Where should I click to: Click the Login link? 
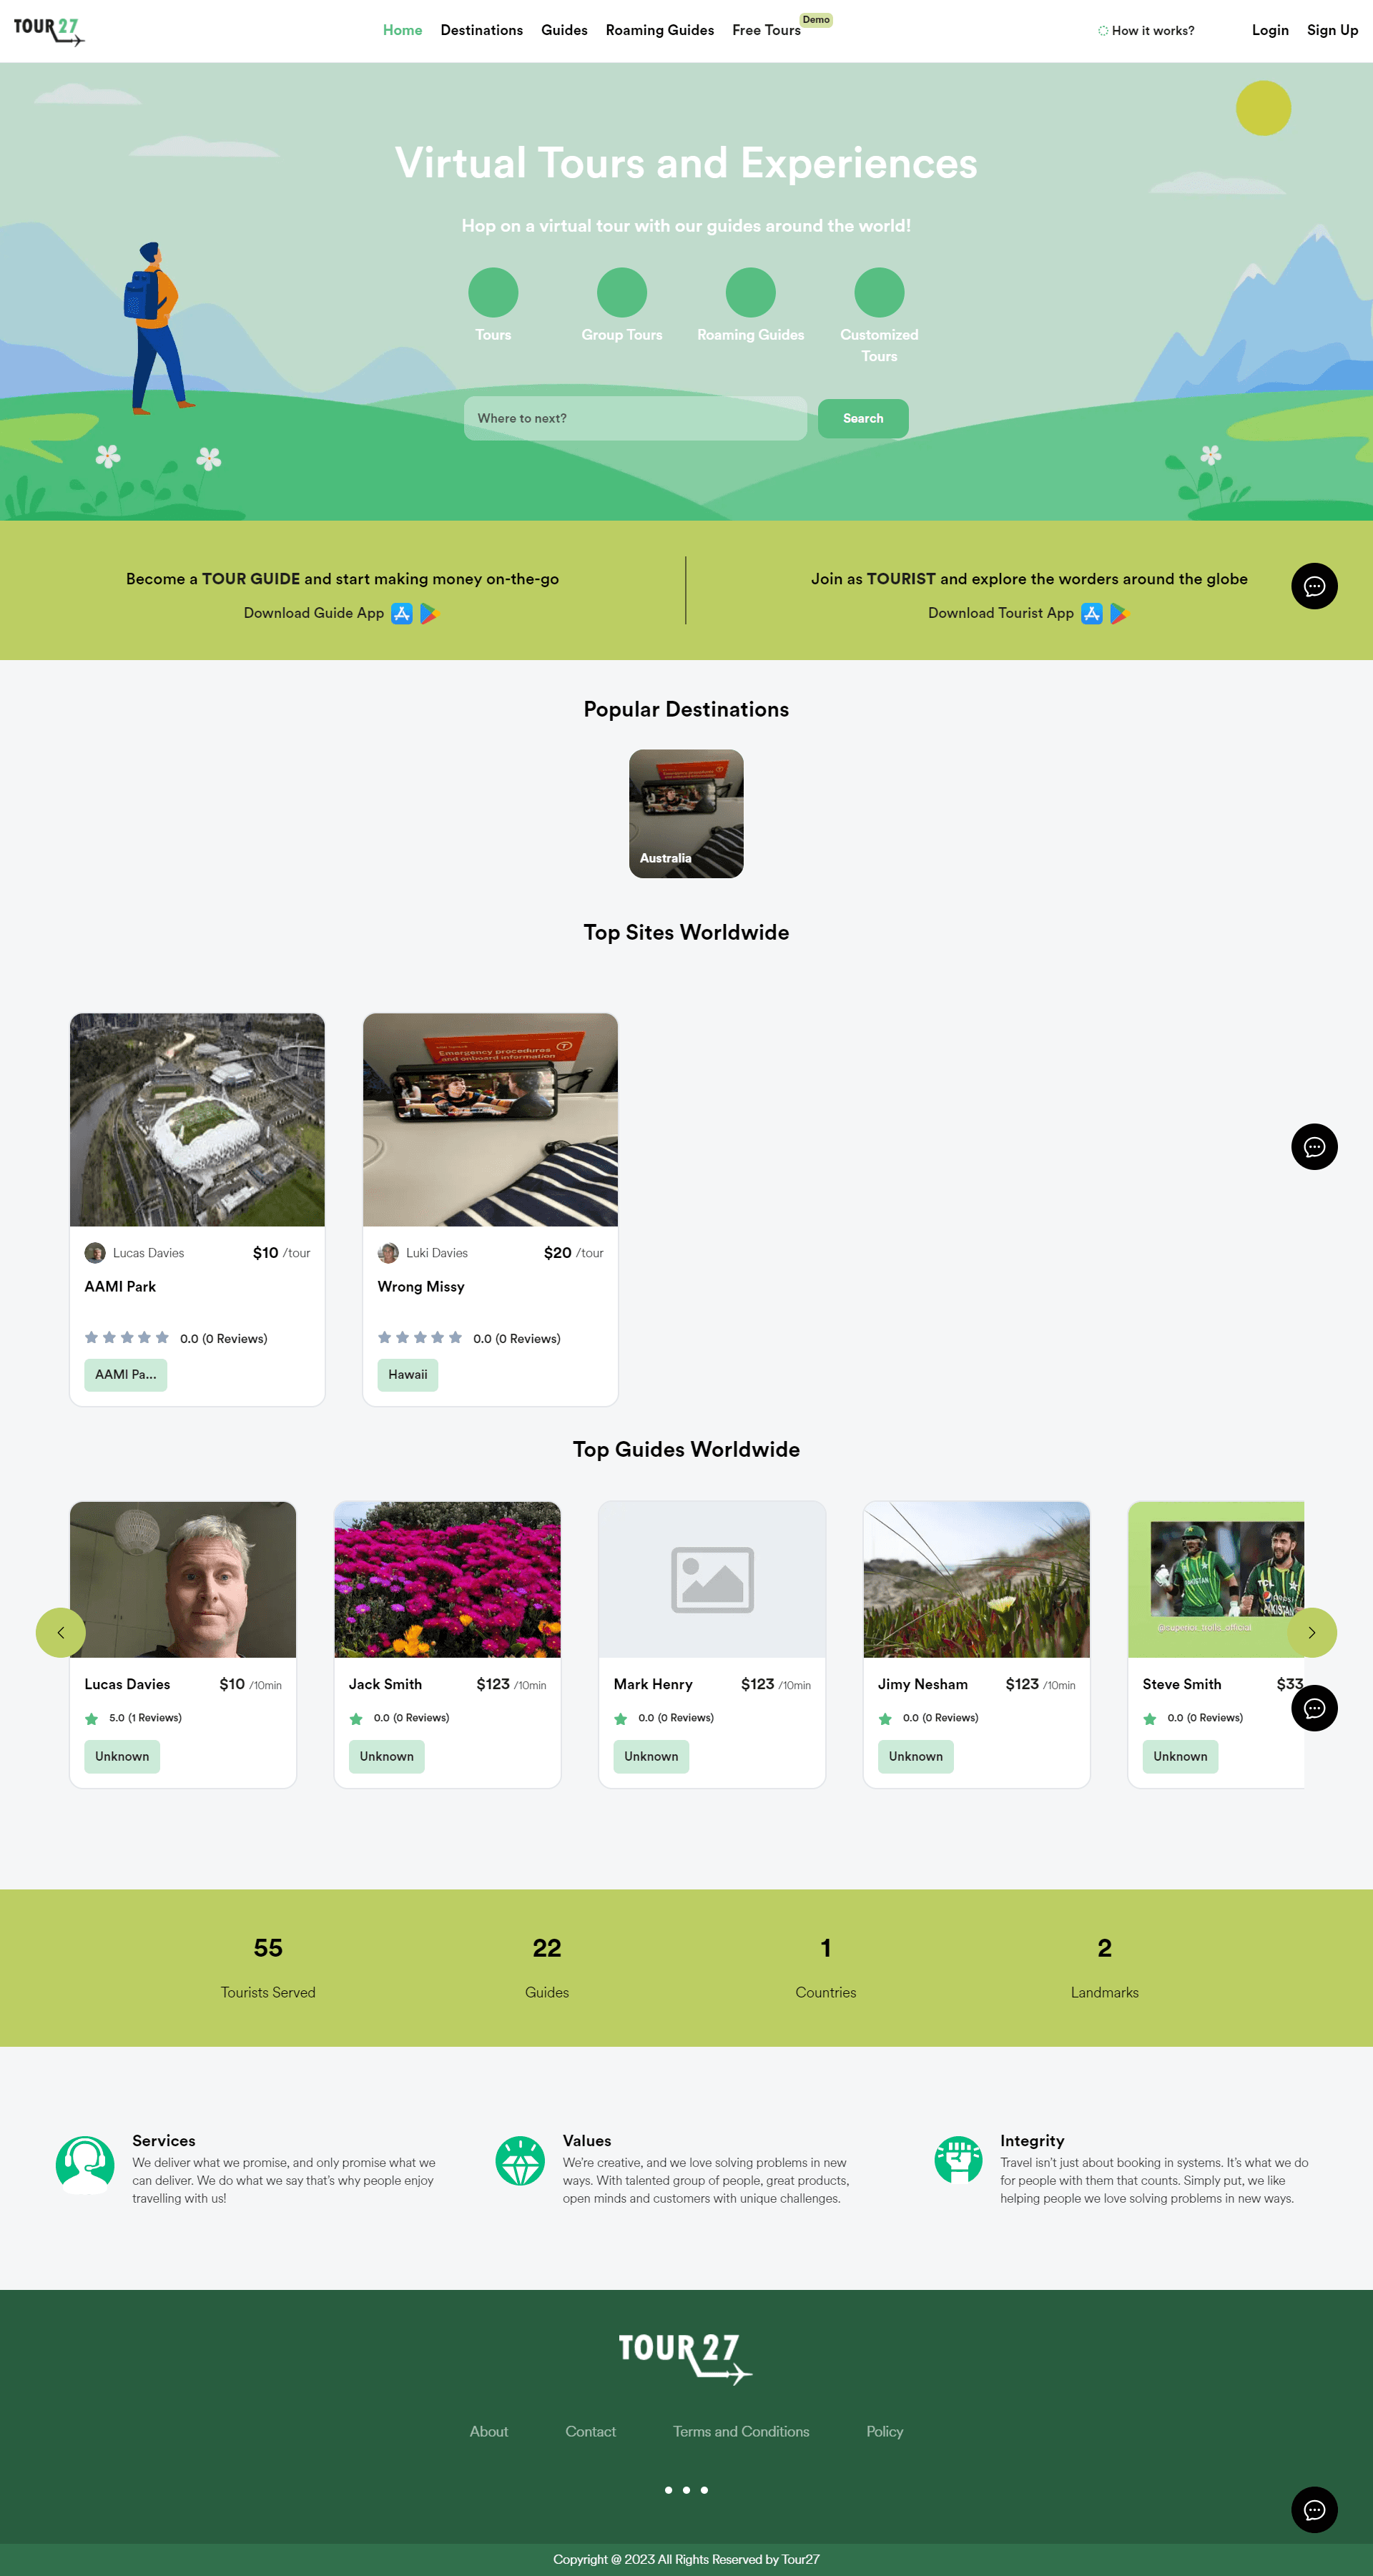[1270, 30]
